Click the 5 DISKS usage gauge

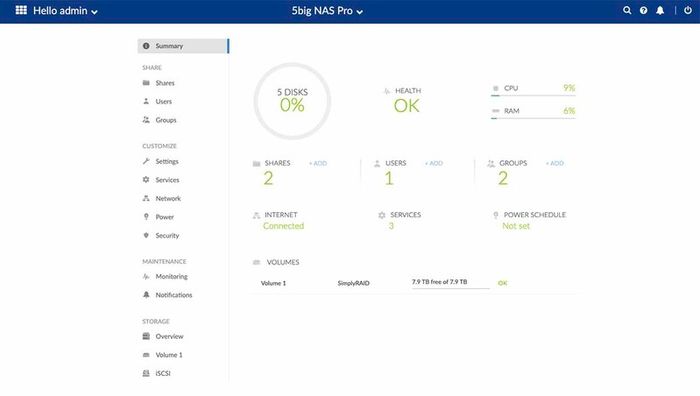point(292,101)
